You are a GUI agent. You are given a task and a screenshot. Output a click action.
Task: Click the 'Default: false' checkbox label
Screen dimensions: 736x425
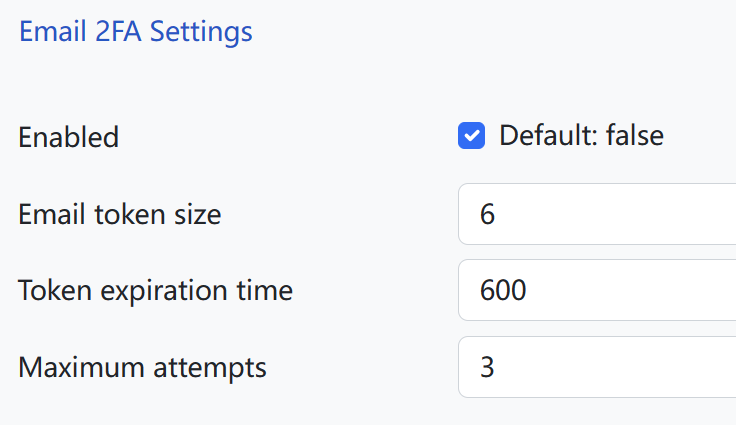[581, 136]
